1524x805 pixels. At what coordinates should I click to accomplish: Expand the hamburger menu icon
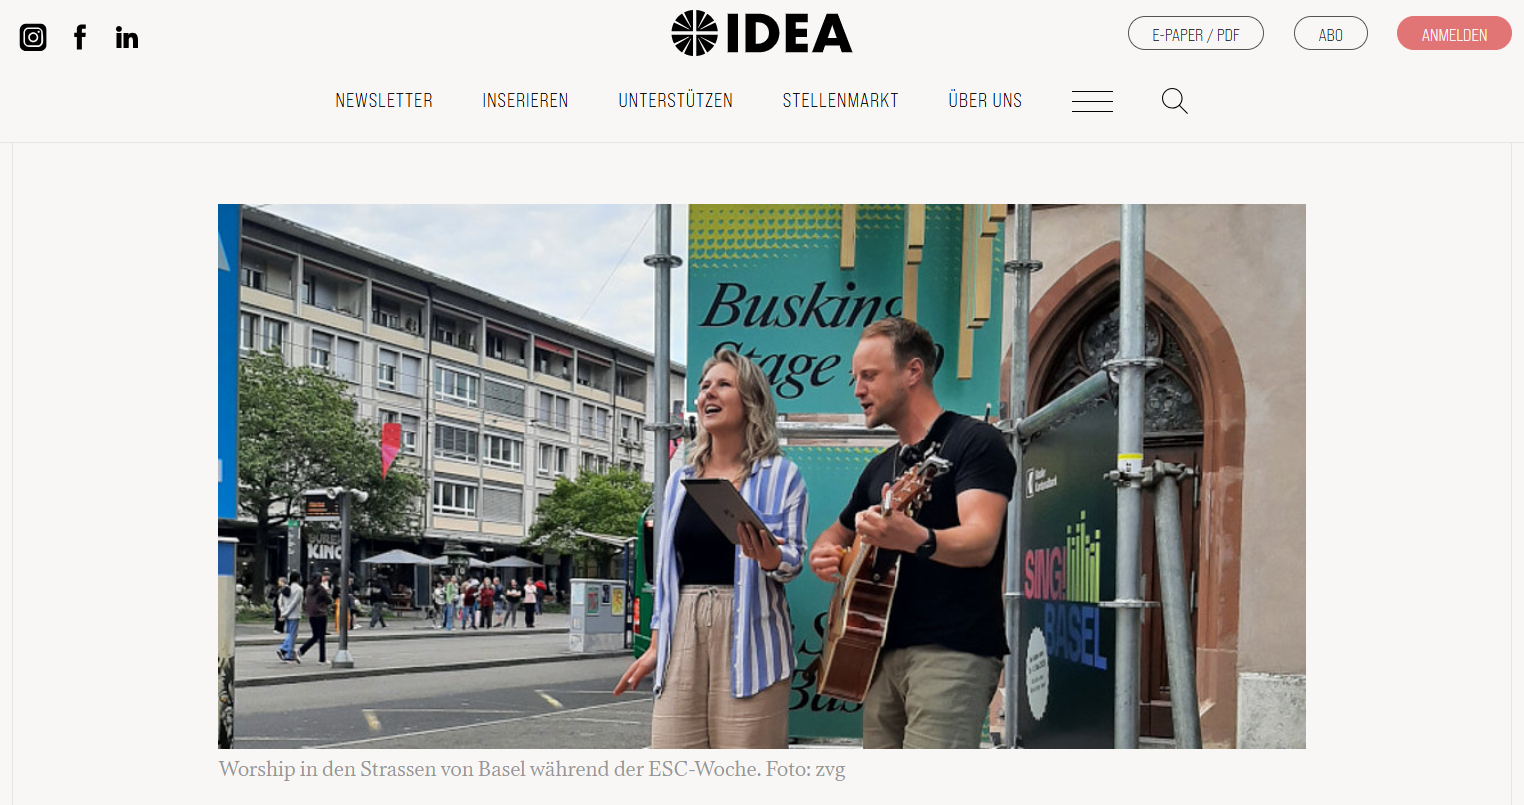click(x=1092, y=101)
